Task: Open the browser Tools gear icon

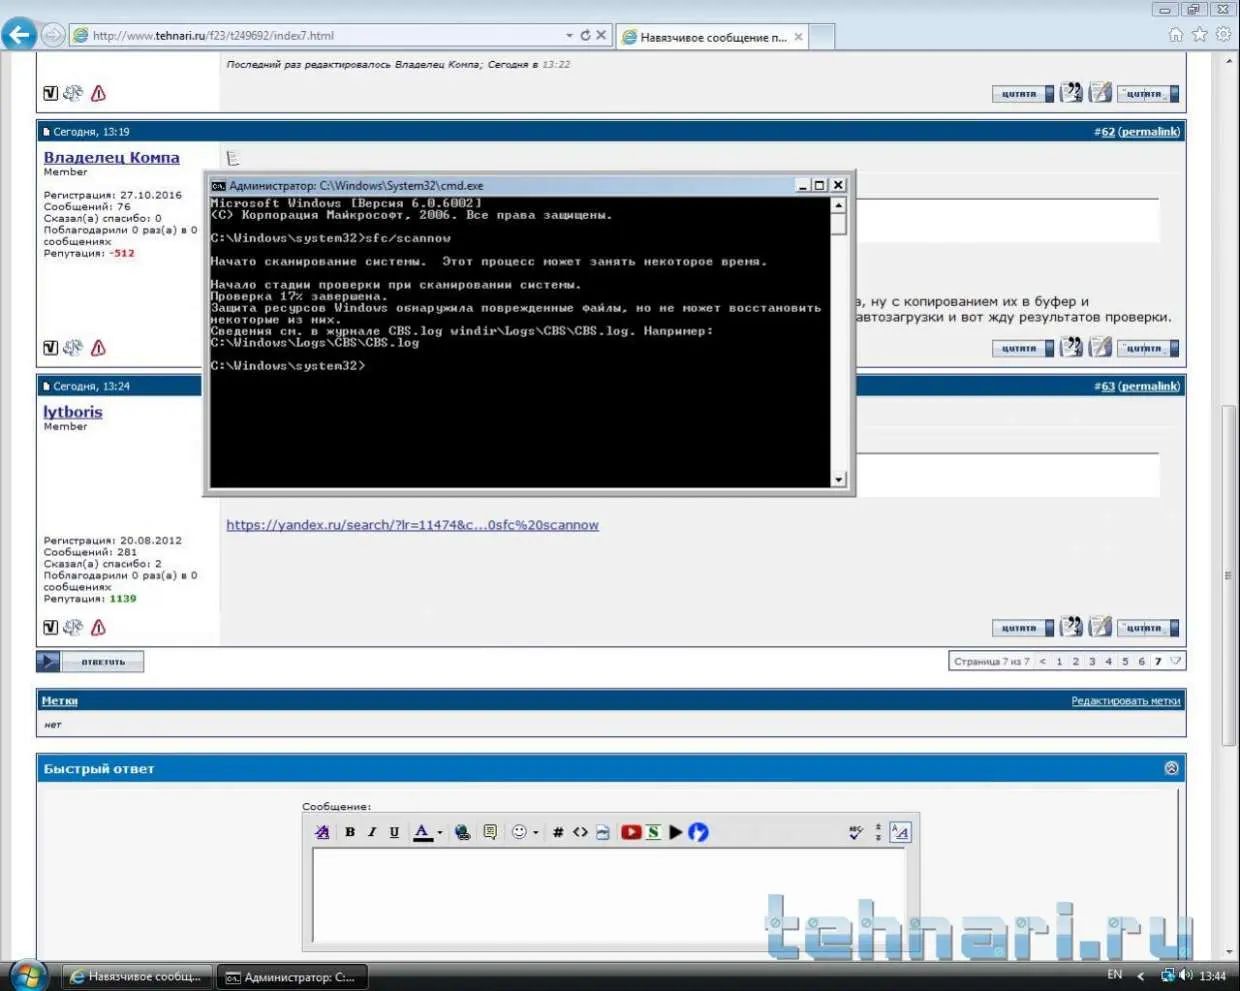Action: (1224, 35)
